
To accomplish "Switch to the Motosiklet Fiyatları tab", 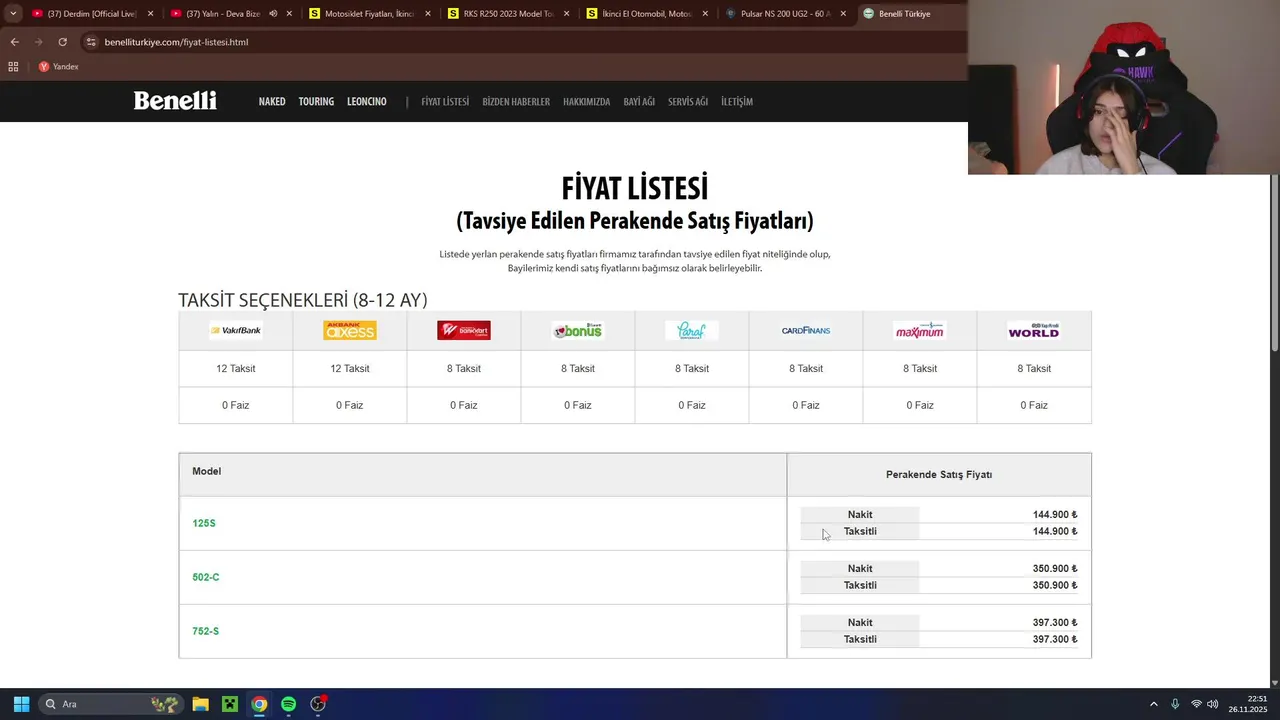I will click(369, 14).
